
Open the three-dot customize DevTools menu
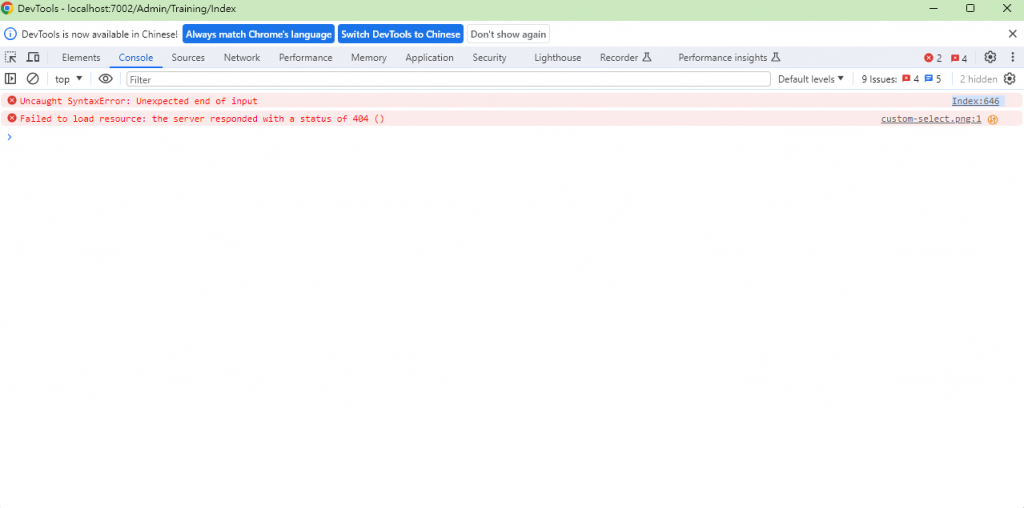point(1012,57)
